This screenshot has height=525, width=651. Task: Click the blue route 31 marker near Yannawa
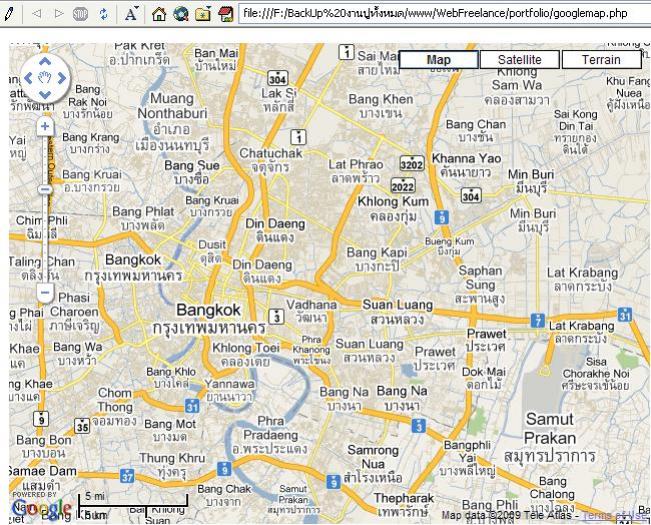[x=192, y=405]
